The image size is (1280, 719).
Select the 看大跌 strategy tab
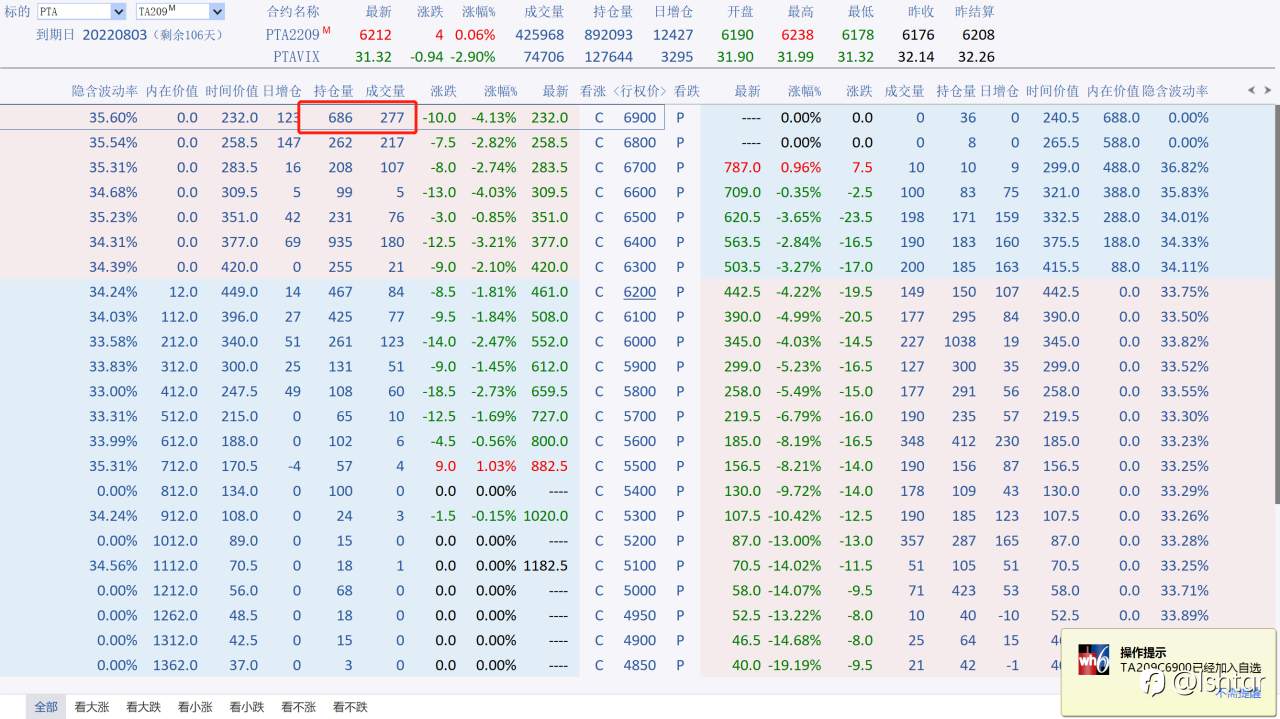[143, 707]
